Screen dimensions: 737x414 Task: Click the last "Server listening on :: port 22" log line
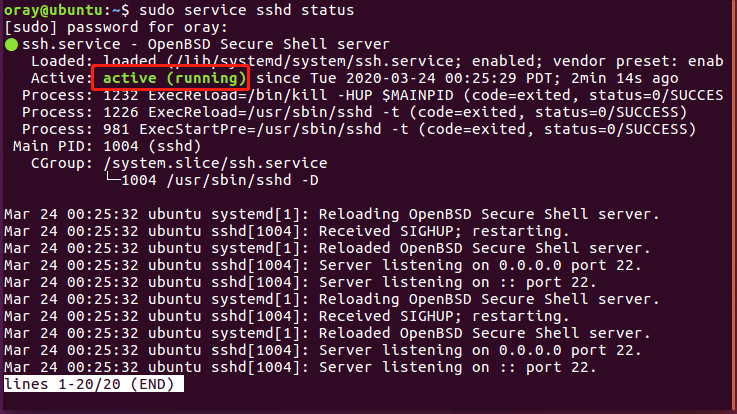(300, 367)
